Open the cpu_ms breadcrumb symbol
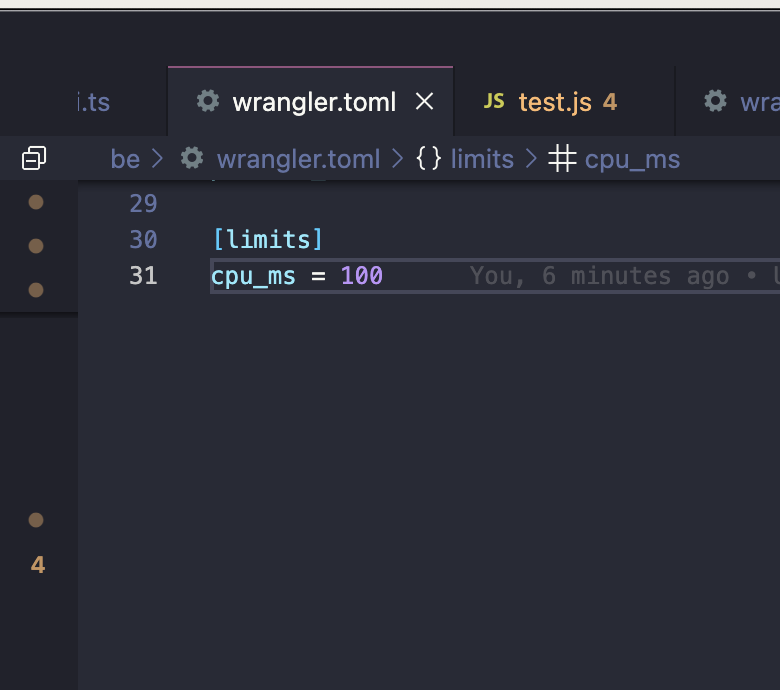Image resolution: width=780 pixels, height=690 pixels. (632, 160)
